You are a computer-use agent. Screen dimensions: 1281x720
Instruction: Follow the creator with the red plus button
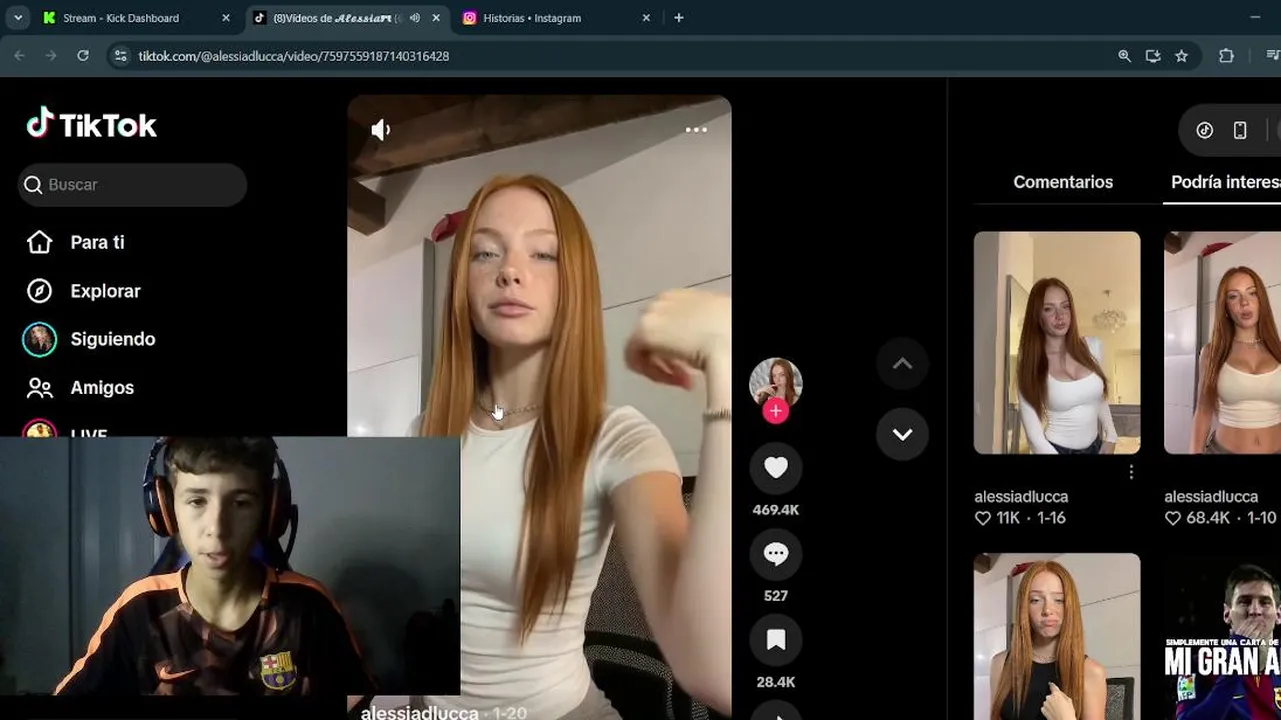coord(775,411)
